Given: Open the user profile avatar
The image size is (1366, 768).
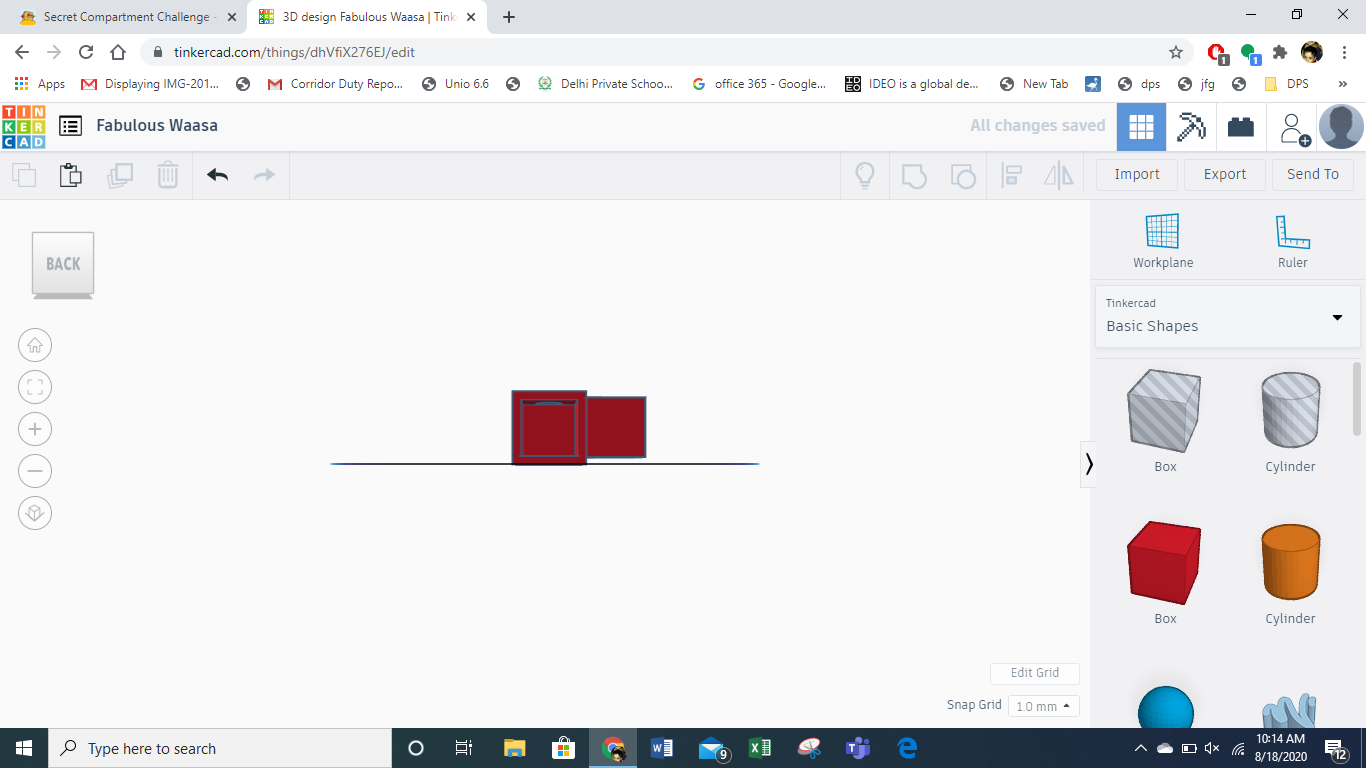Looking at the screenshot, I should tap(1341, 127).
